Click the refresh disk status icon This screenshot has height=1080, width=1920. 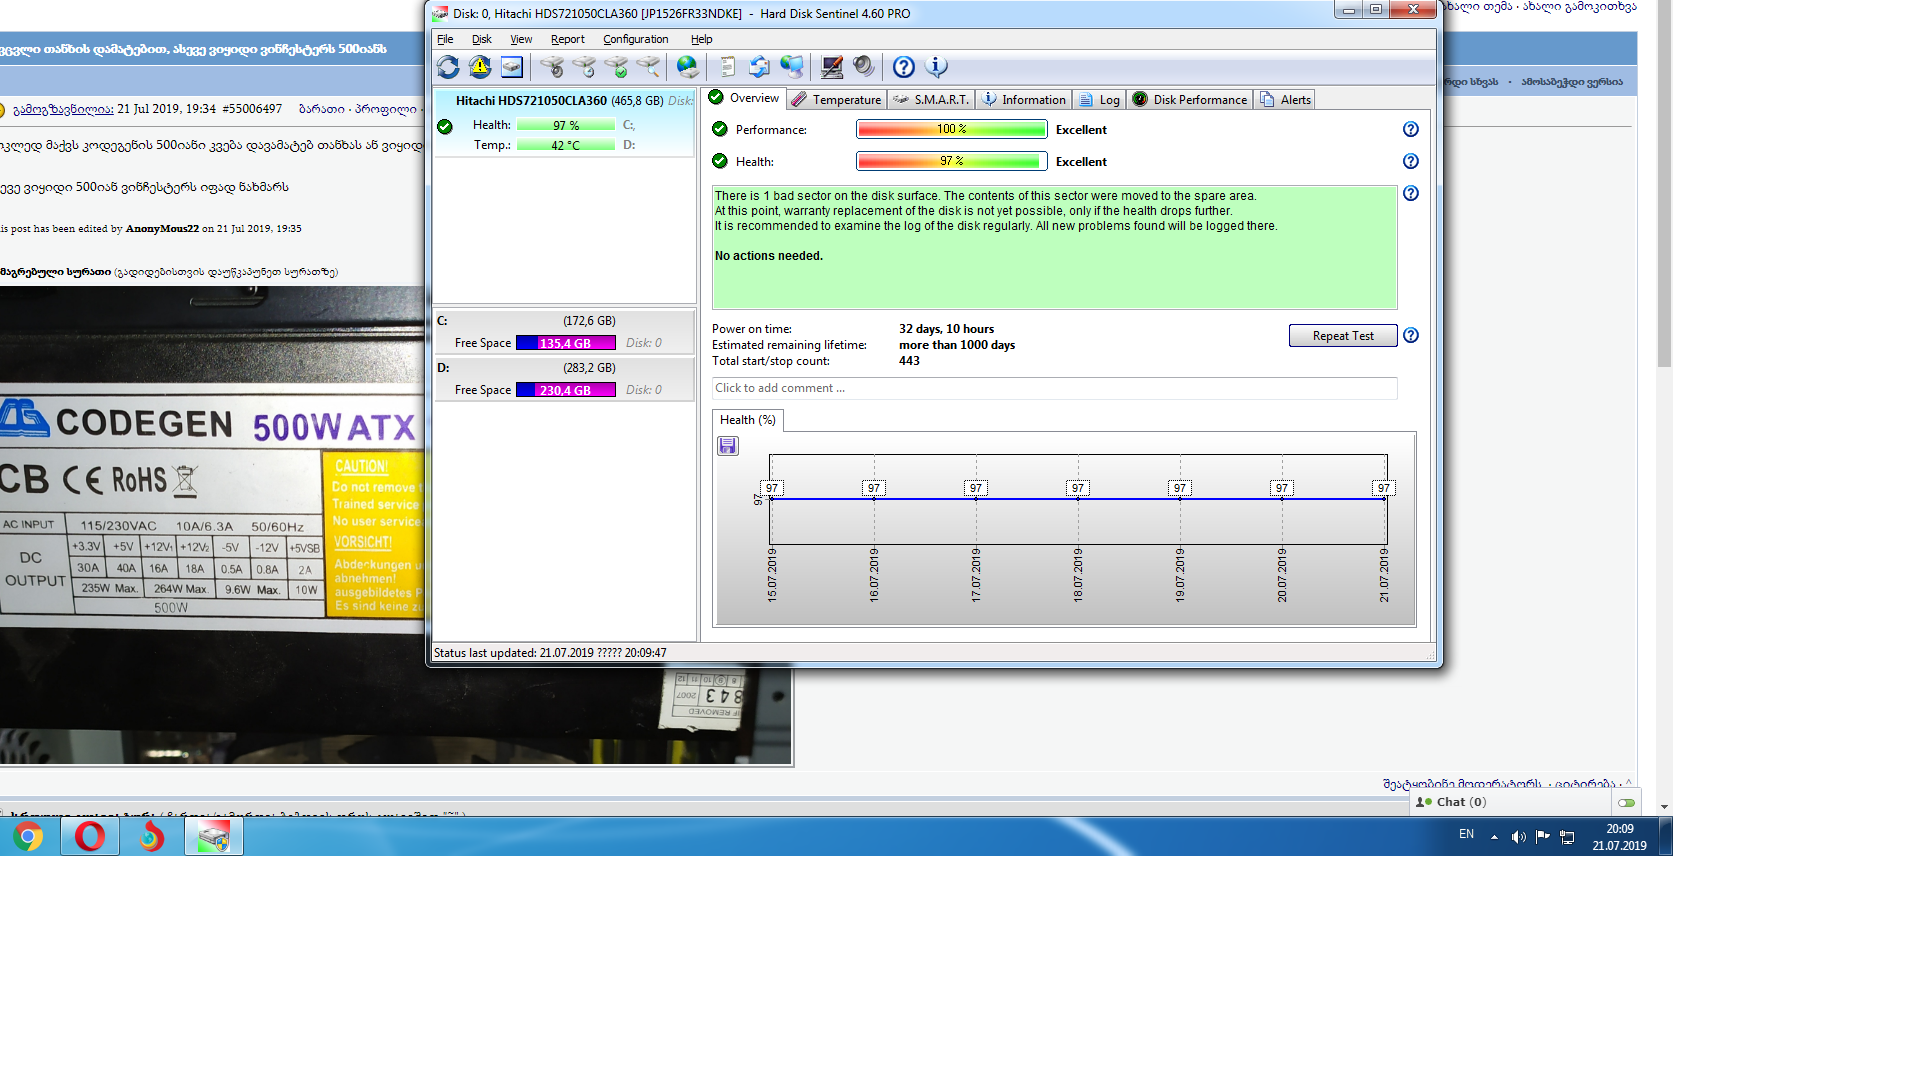[448, 67]
